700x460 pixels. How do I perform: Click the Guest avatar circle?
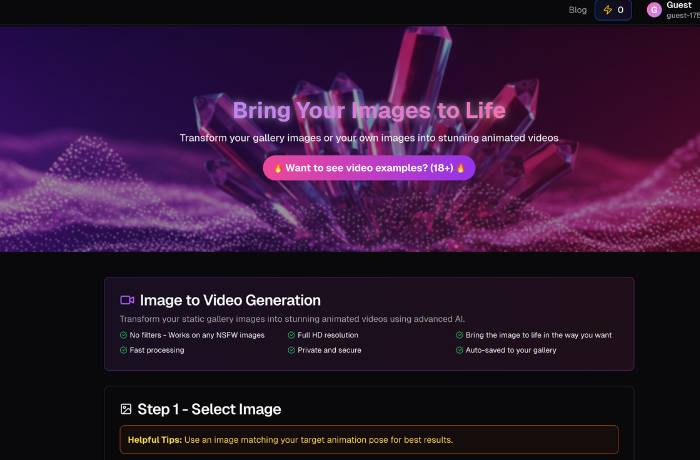[x=654, y=10]
